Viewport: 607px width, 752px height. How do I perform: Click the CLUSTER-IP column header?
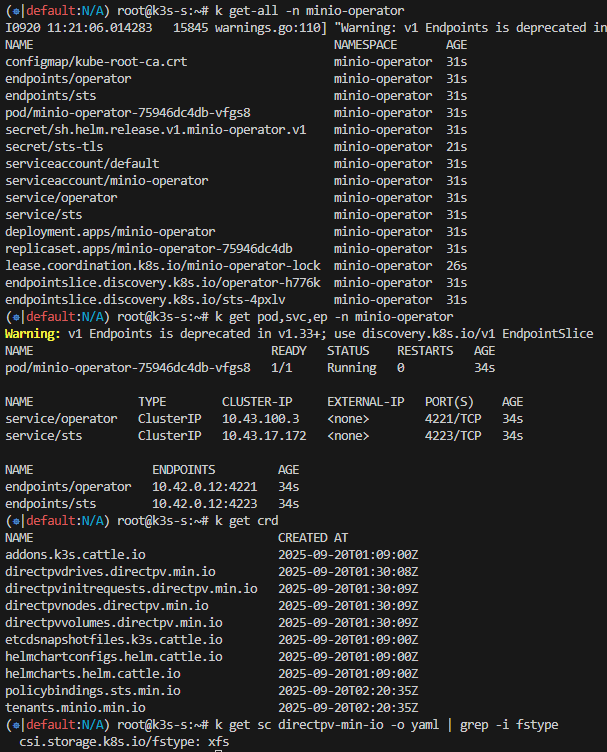(x=257, y=402)
